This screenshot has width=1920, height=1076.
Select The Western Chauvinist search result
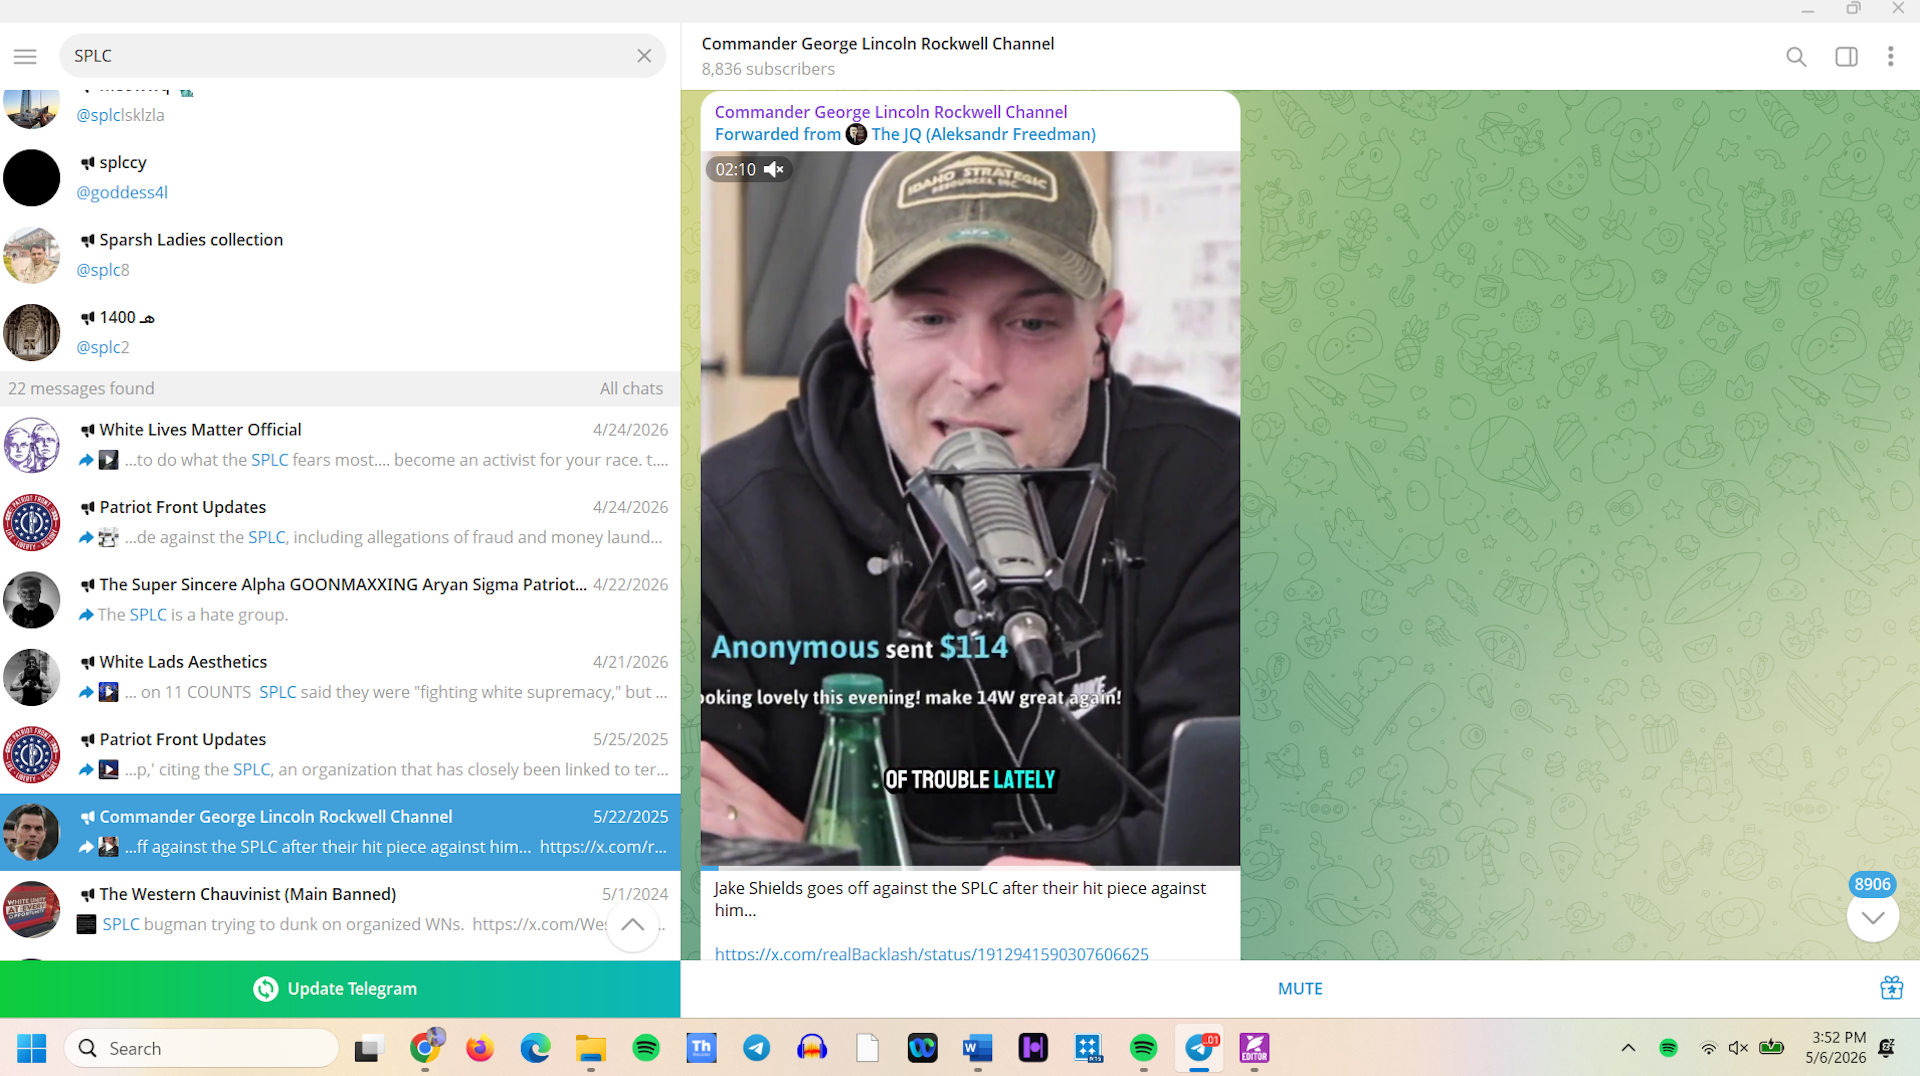click(340, 909)
